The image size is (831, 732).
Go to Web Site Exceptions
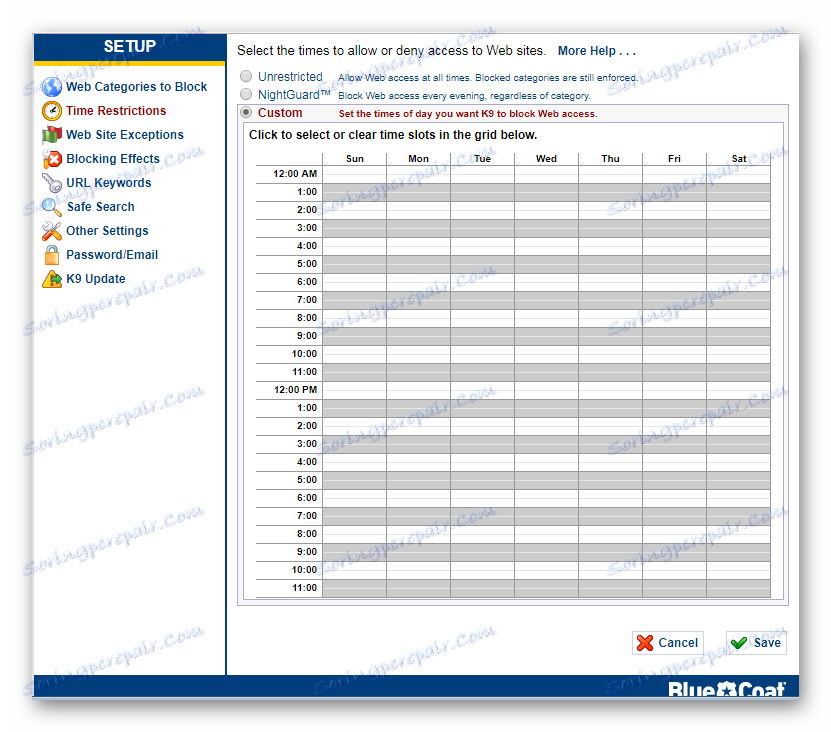pyautogui.click(x=125, y=135)
